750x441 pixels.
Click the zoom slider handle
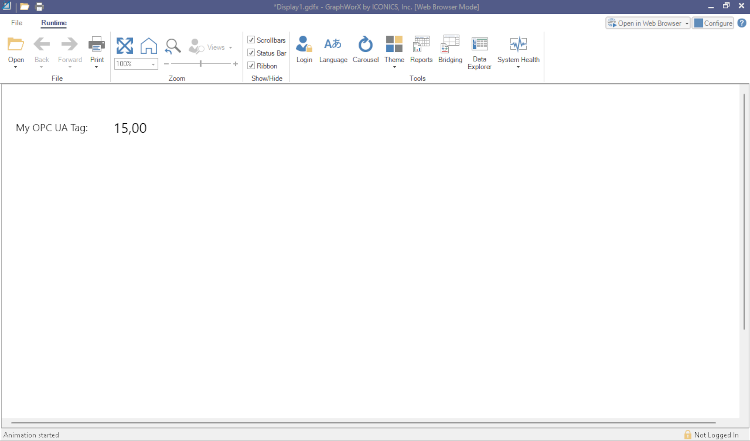201,64
